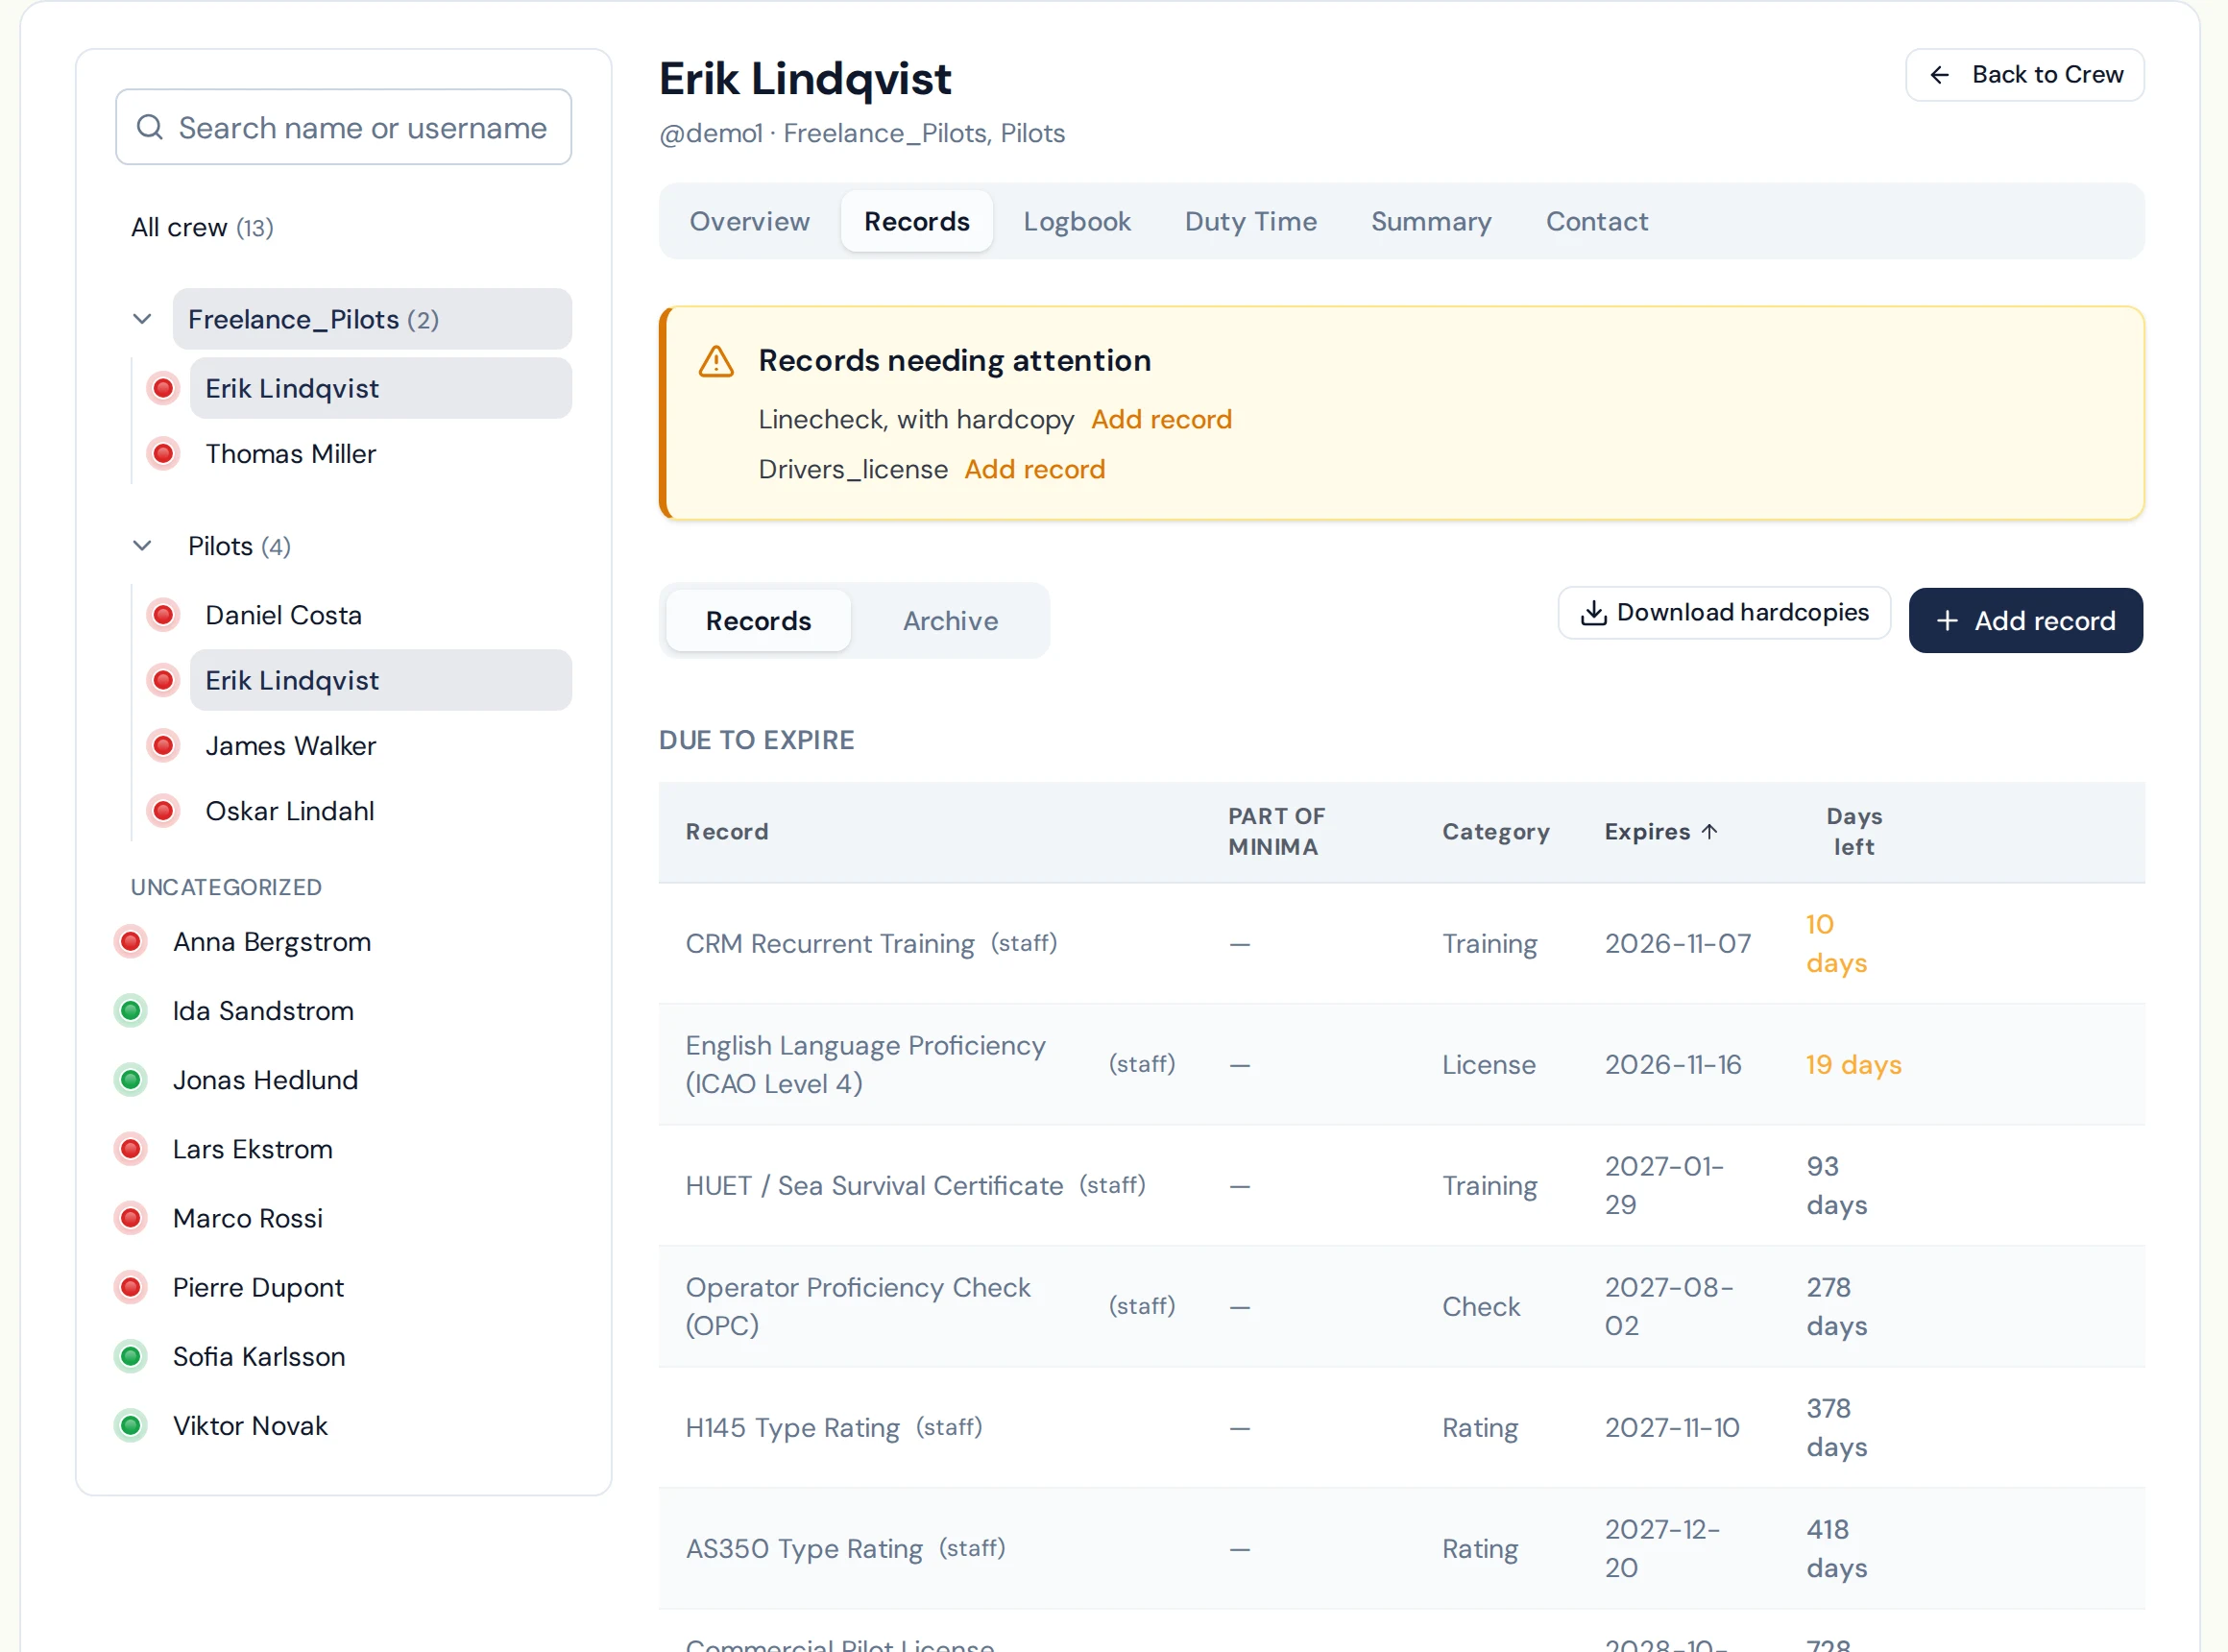Open CRM Recurrent Training record
Screen dimensions: 2228x1652
[830, 944]
